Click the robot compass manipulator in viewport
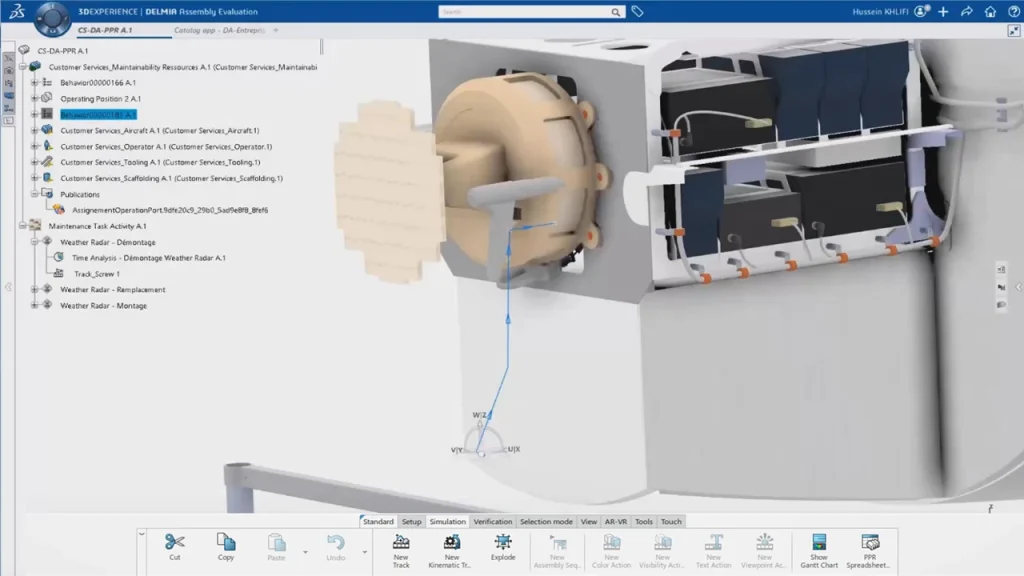The image size is (1024, 576). click(x=483, y=436)
